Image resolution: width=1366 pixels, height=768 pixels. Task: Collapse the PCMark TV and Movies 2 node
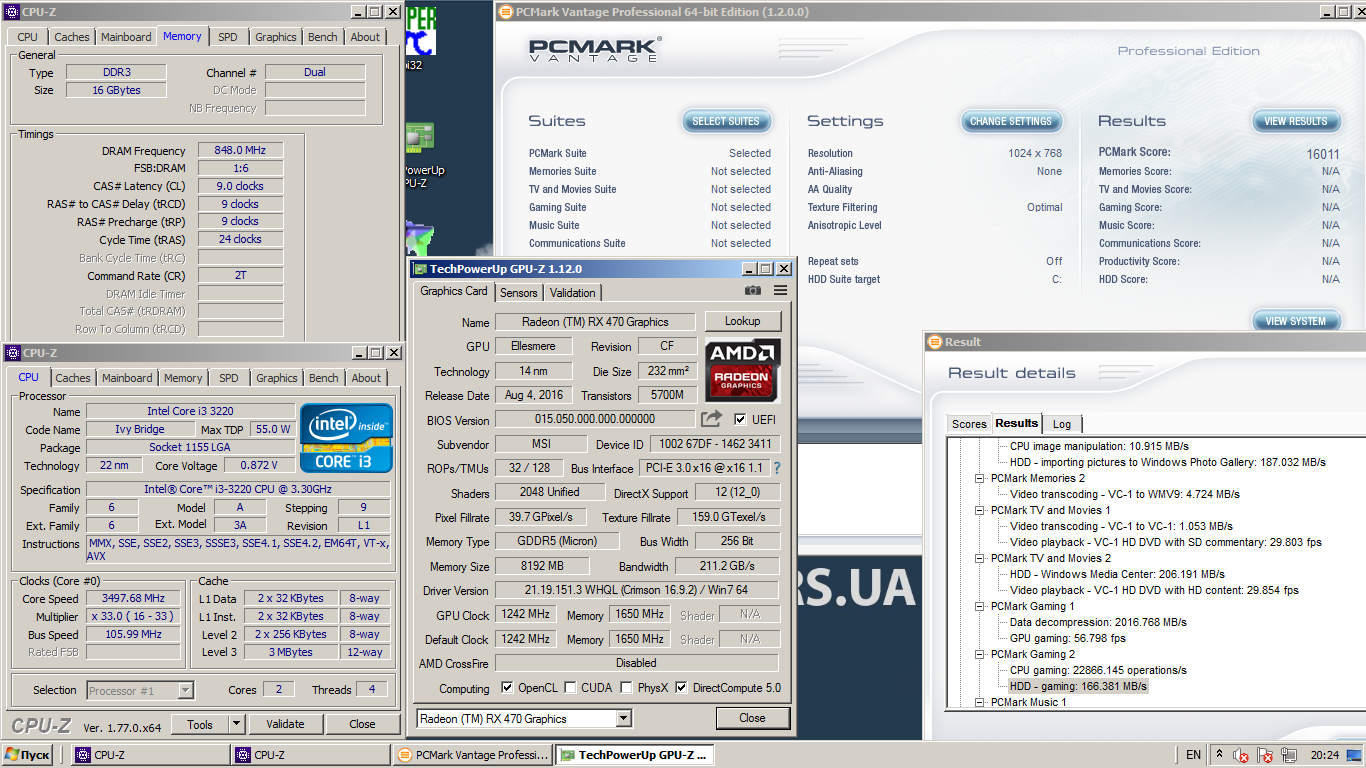tap(981, 558)
